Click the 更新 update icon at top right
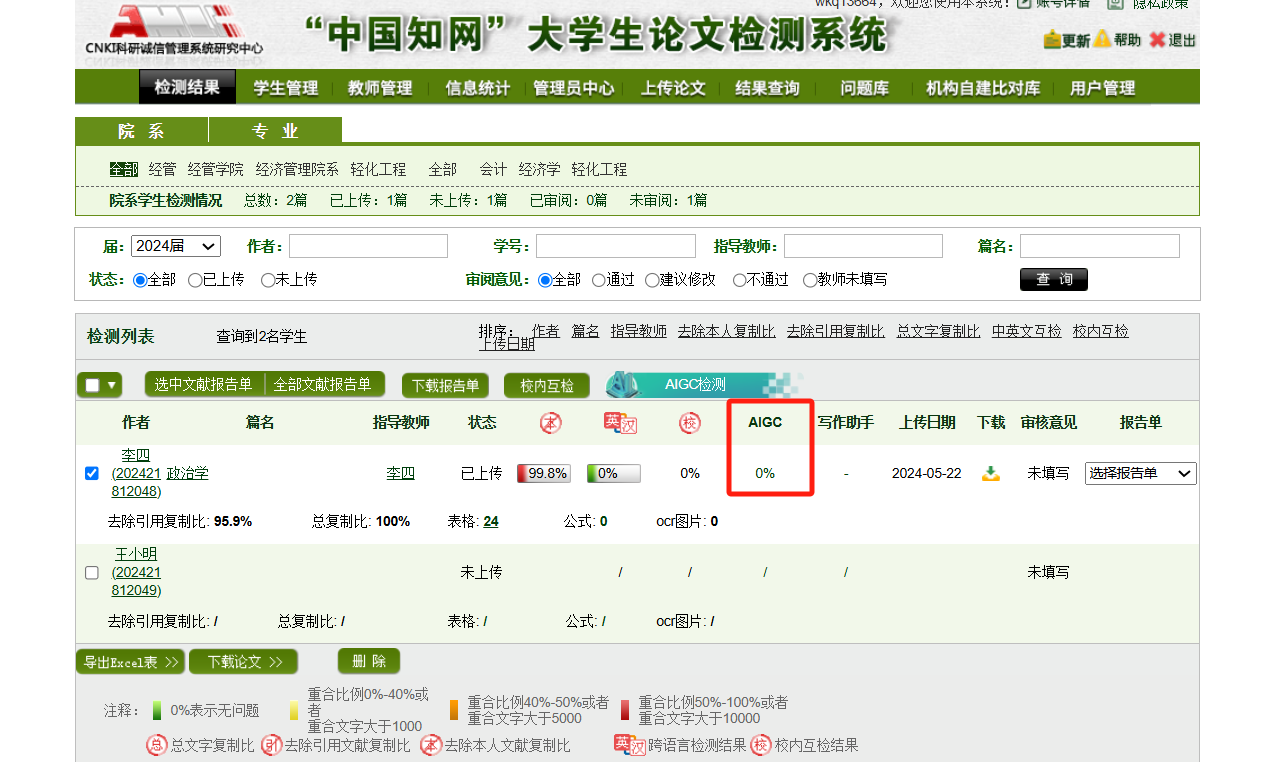Viewport: 1276px width, 762px height. (1052, 40)
